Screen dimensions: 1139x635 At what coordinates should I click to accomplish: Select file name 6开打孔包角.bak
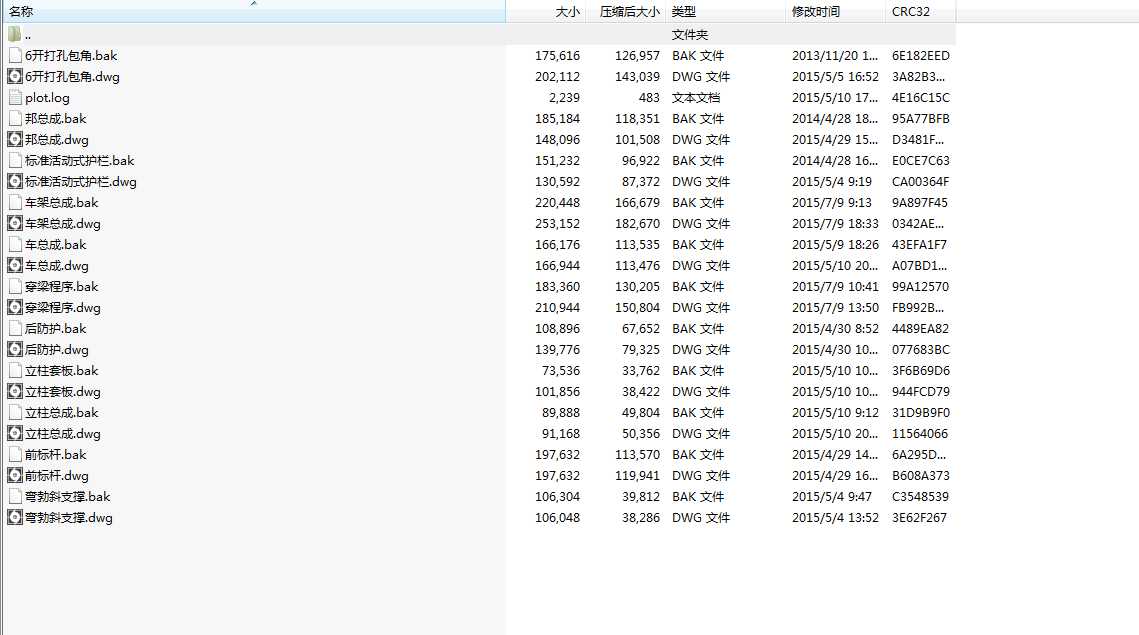71,56
